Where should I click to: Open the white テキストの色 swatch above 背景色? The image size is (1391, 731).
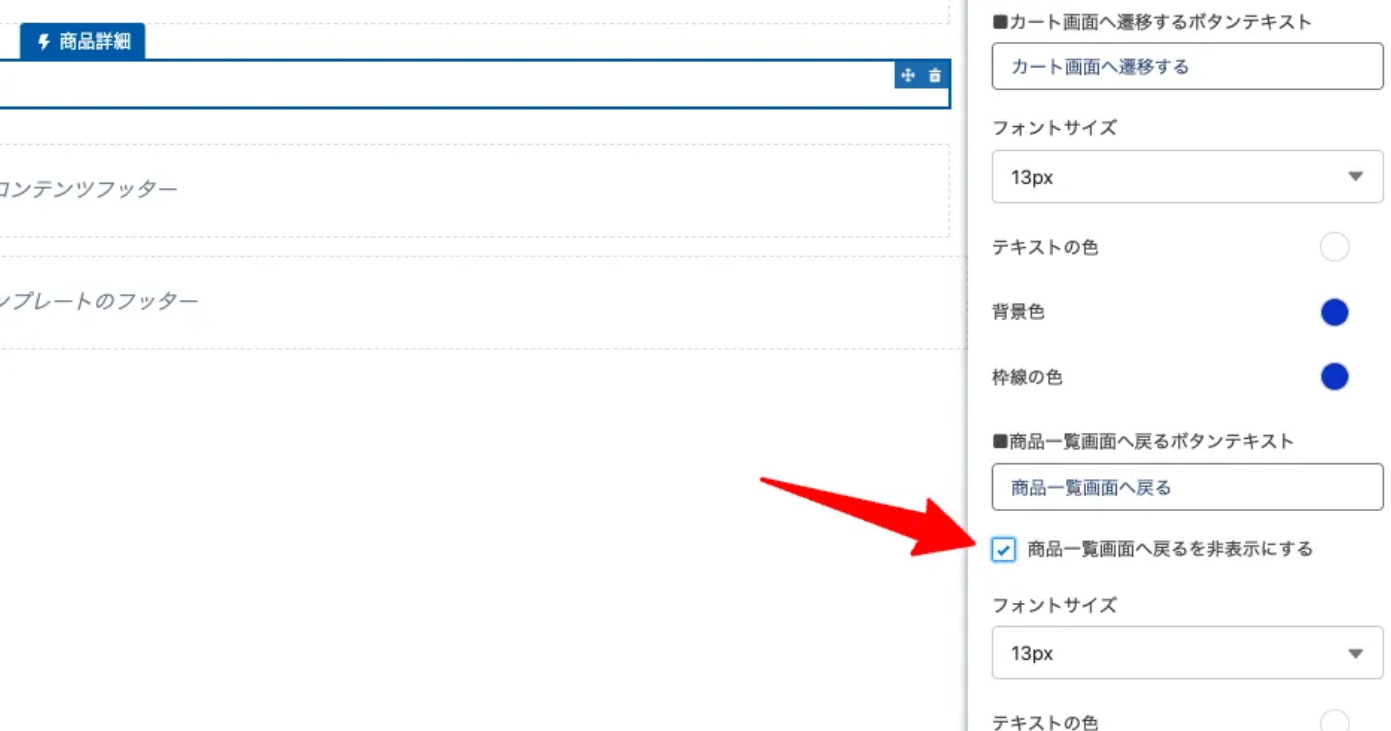click(x=1334, y=247)
